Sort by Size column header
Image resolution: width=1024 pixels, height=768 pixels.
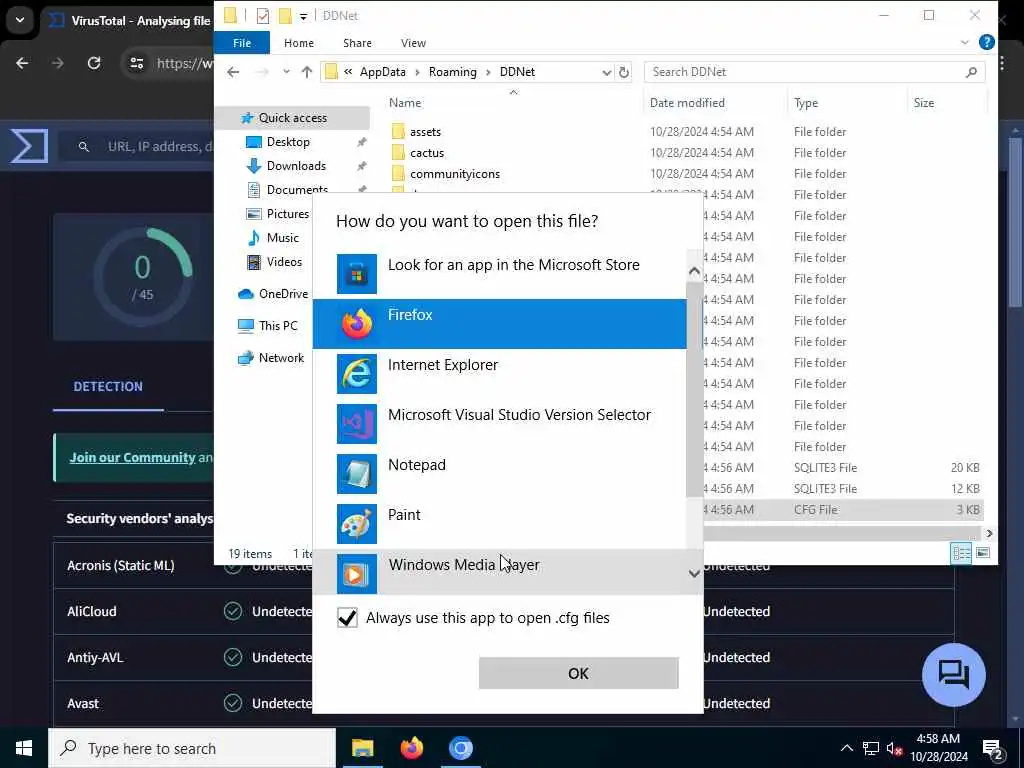point(923,103)
